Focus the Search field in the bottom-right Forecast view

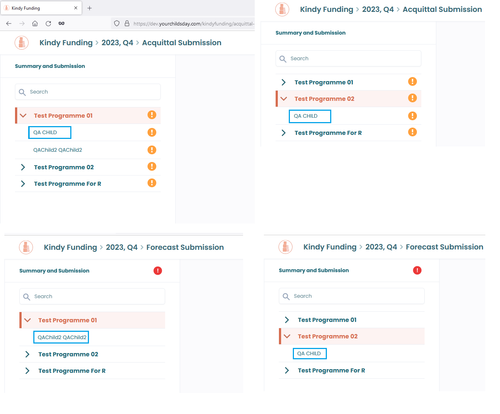(x=352, y=296)
